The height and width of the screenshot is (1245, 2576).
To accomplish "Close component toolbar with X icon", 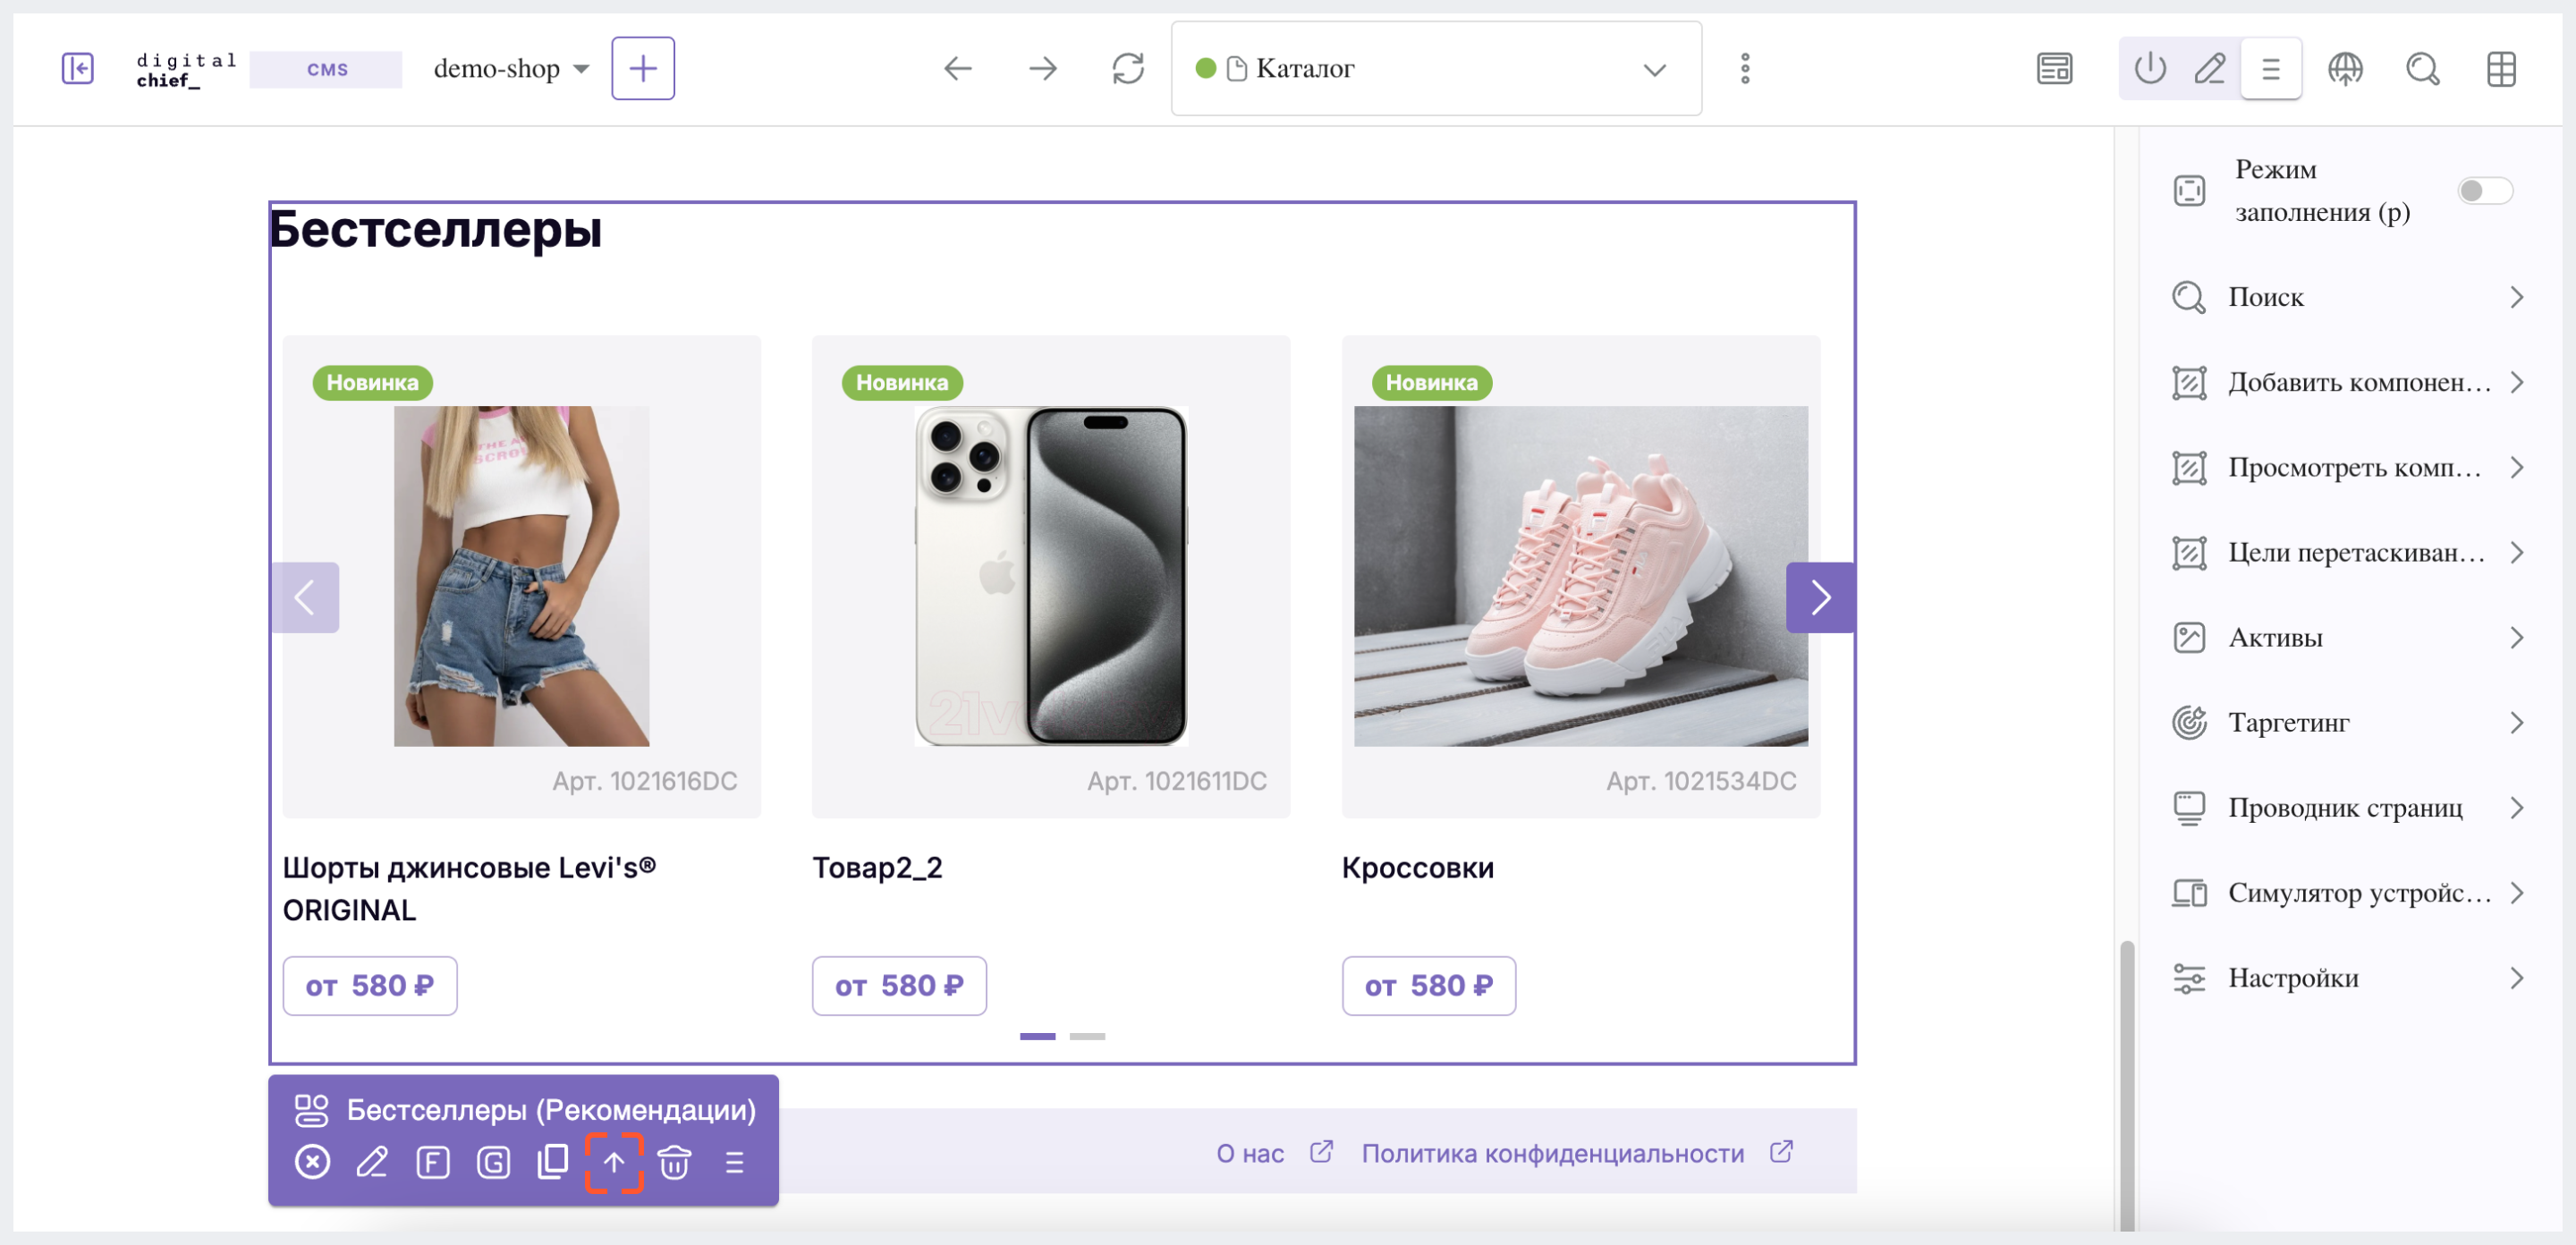I will [x=312, y=1162].
